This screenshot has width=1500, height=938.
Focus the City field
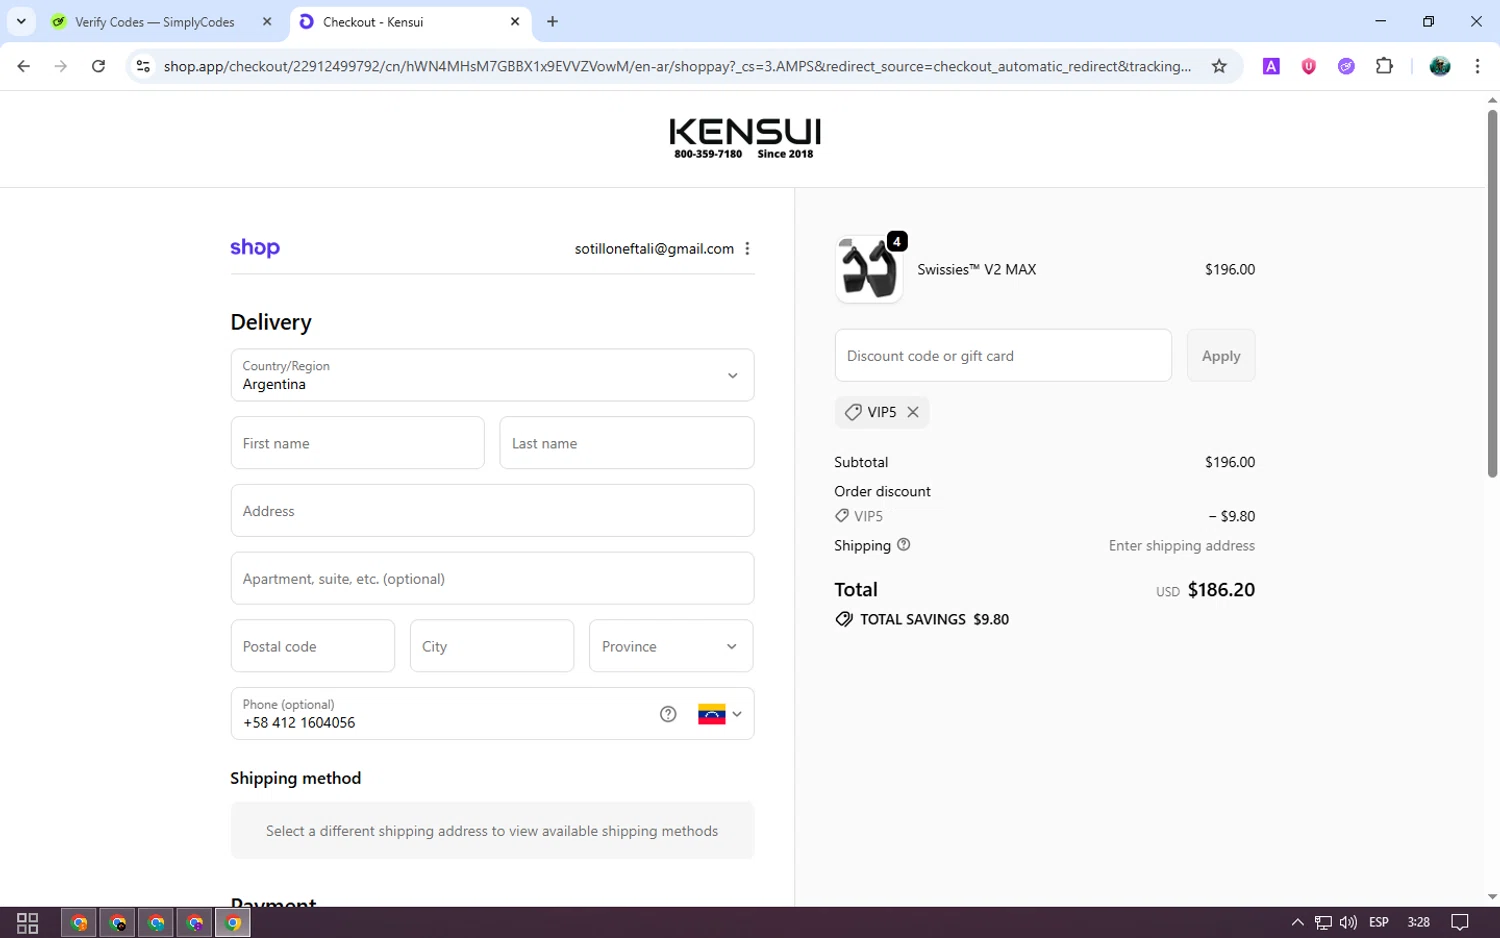(x=492, y=646)
